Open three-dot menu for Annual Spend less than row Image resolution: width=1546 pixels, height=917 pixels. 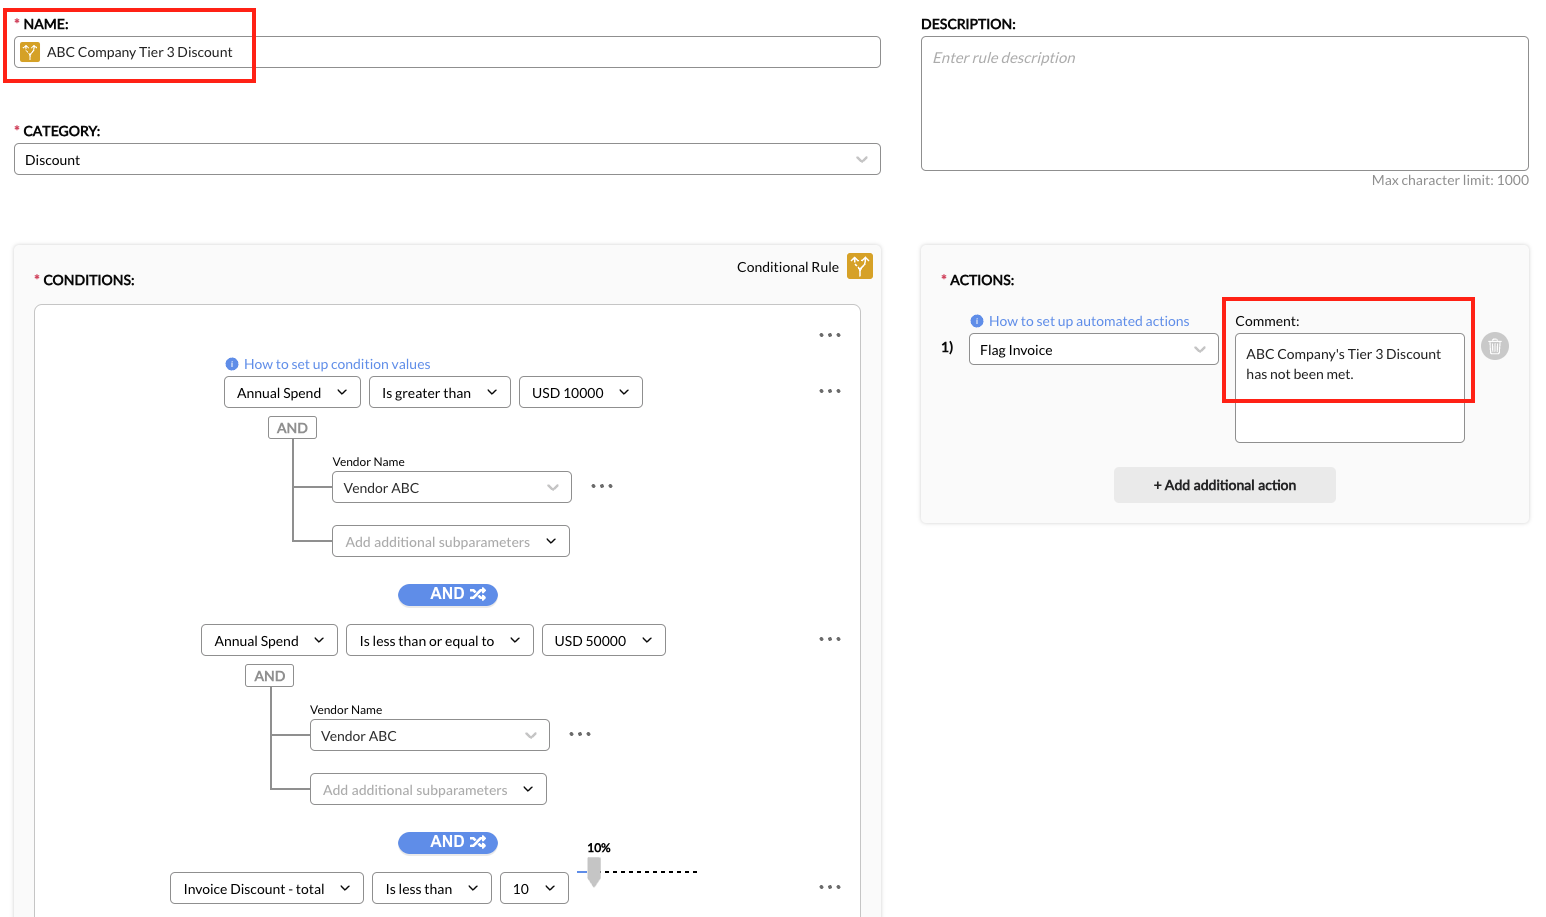829,639
